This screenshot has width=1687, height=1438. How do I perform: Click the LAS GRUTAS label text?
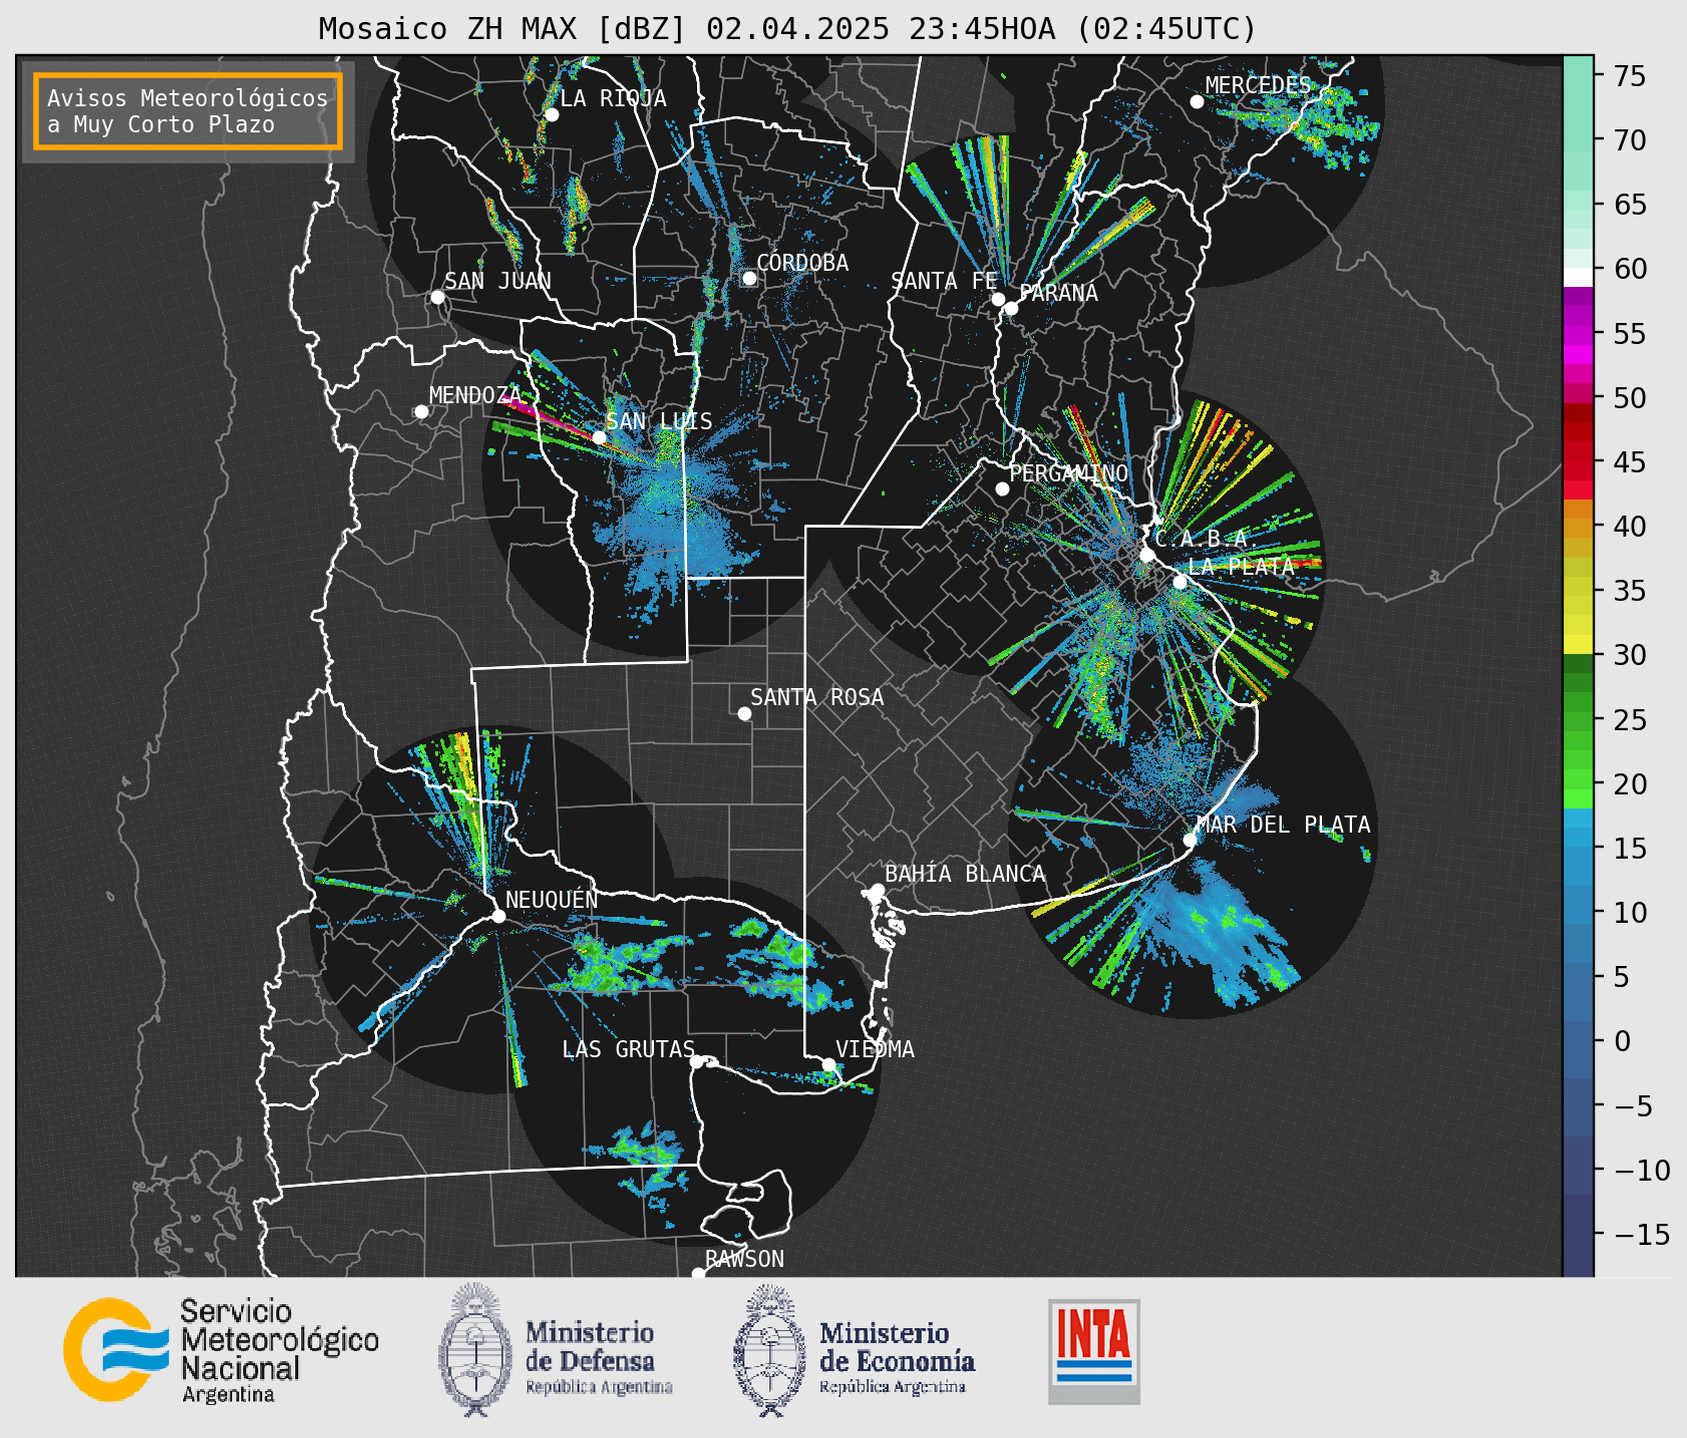point(628,1049)
